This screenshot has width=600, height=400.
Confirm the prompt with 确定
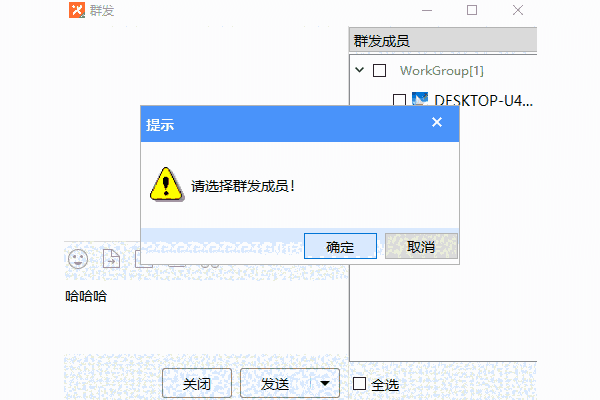(340, 246)
